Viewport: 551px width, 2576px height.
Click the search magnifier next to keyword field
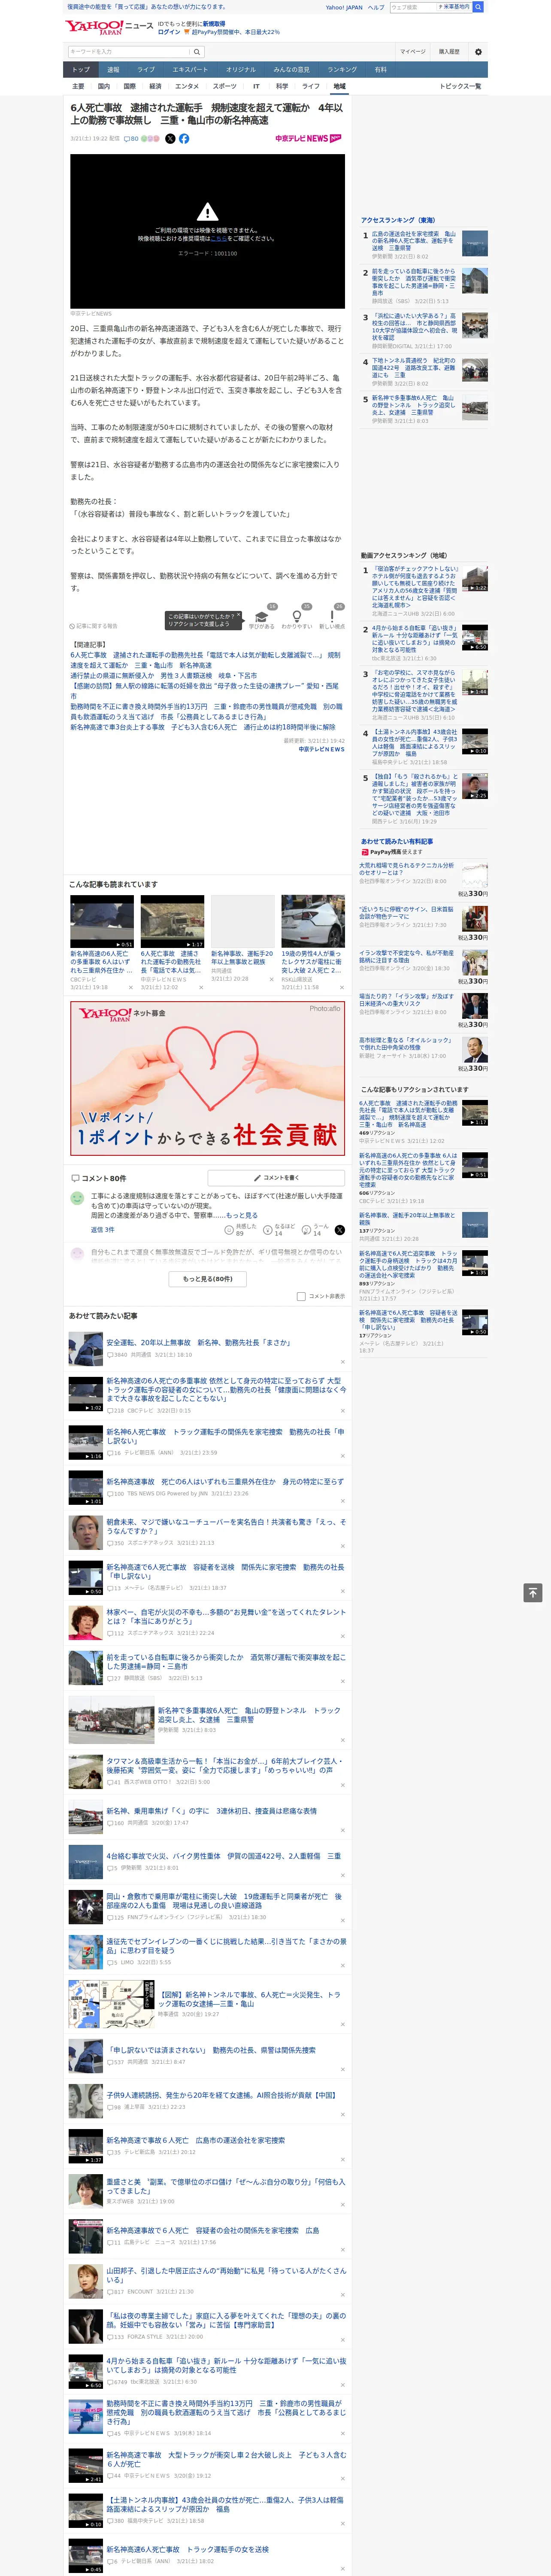coord(197,52)
